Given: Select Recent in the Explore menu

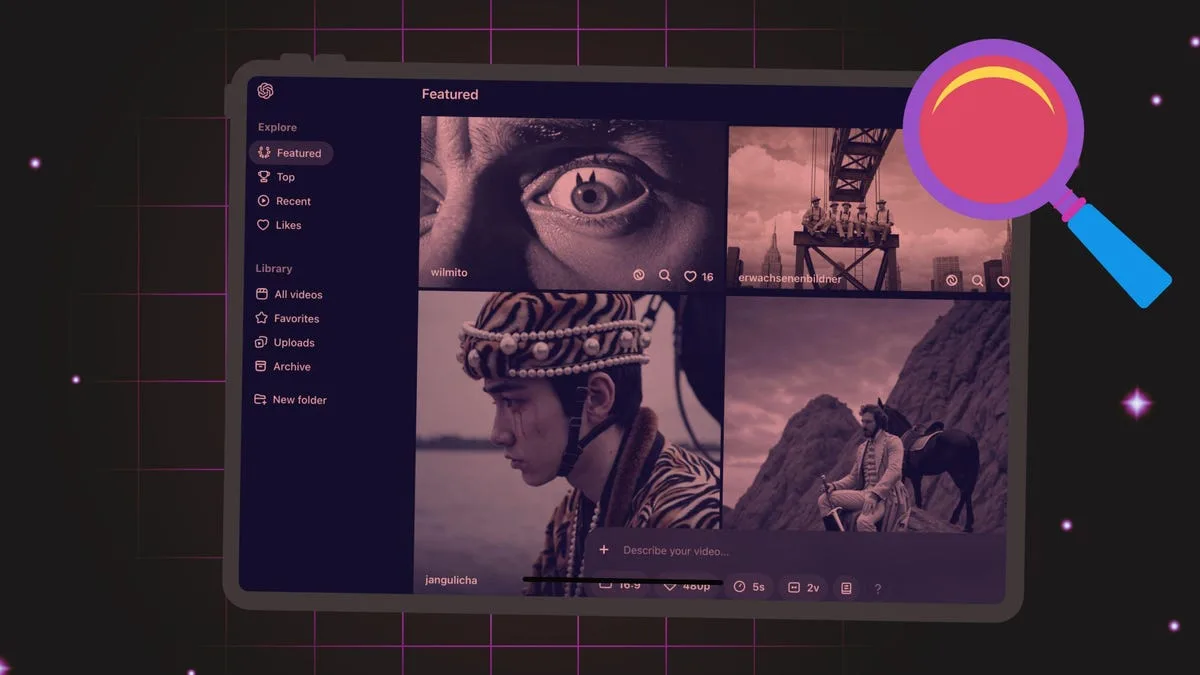Looking at the screenshot, I should tap(289, 201).
